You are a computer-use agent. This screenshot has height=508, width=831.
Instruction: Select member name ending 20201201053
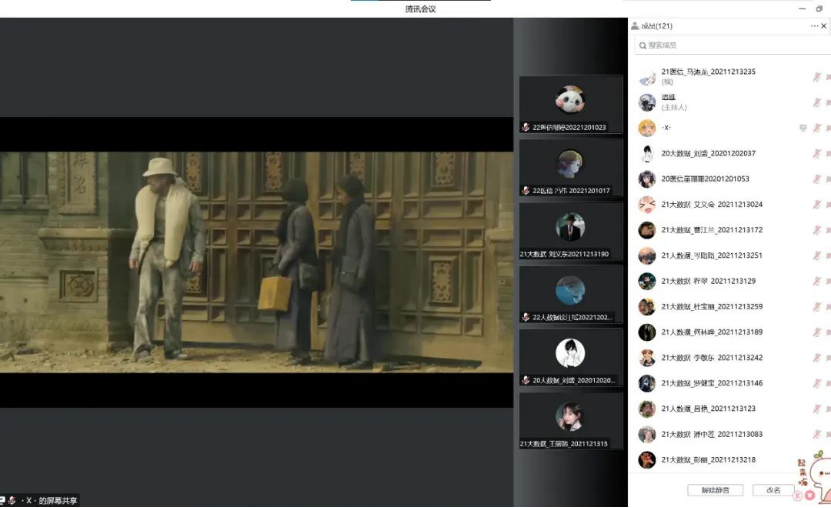[x=705, y=179]
